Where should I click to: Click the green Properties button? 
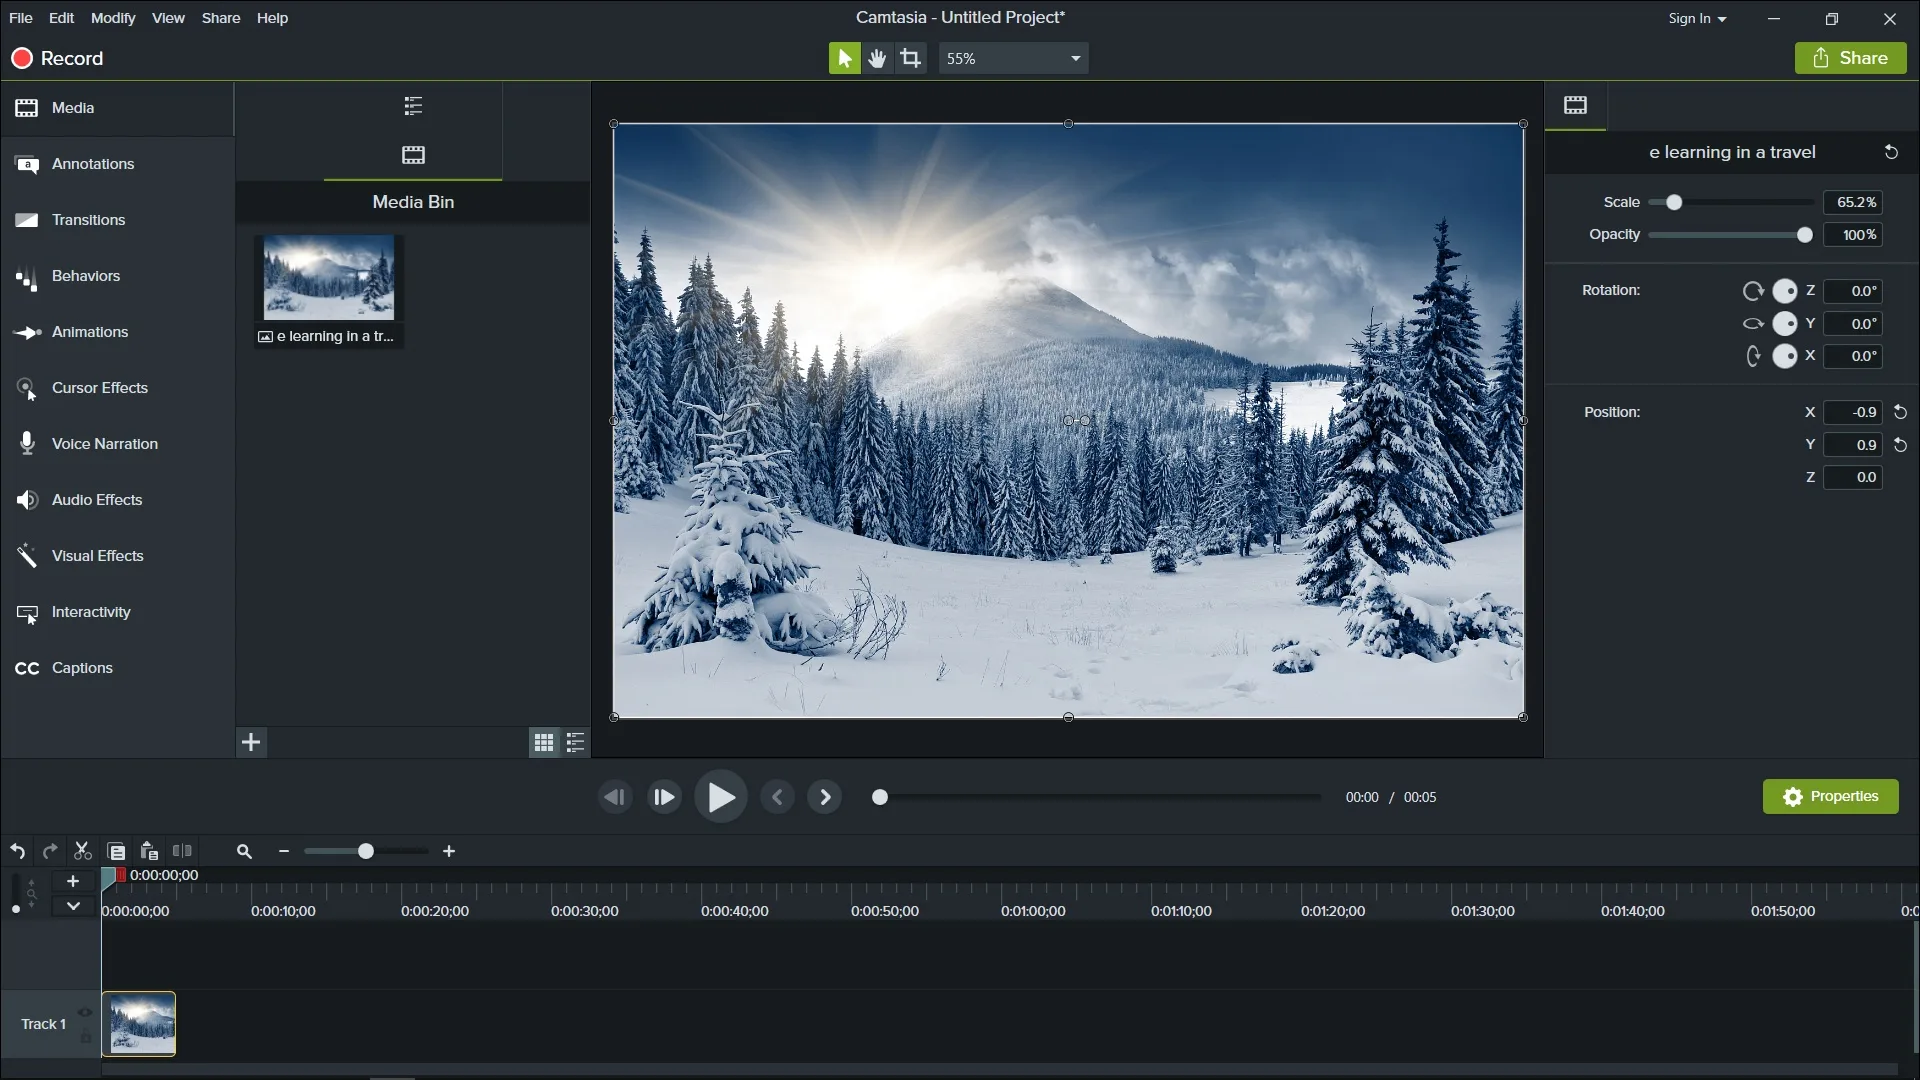[1830, 797]
